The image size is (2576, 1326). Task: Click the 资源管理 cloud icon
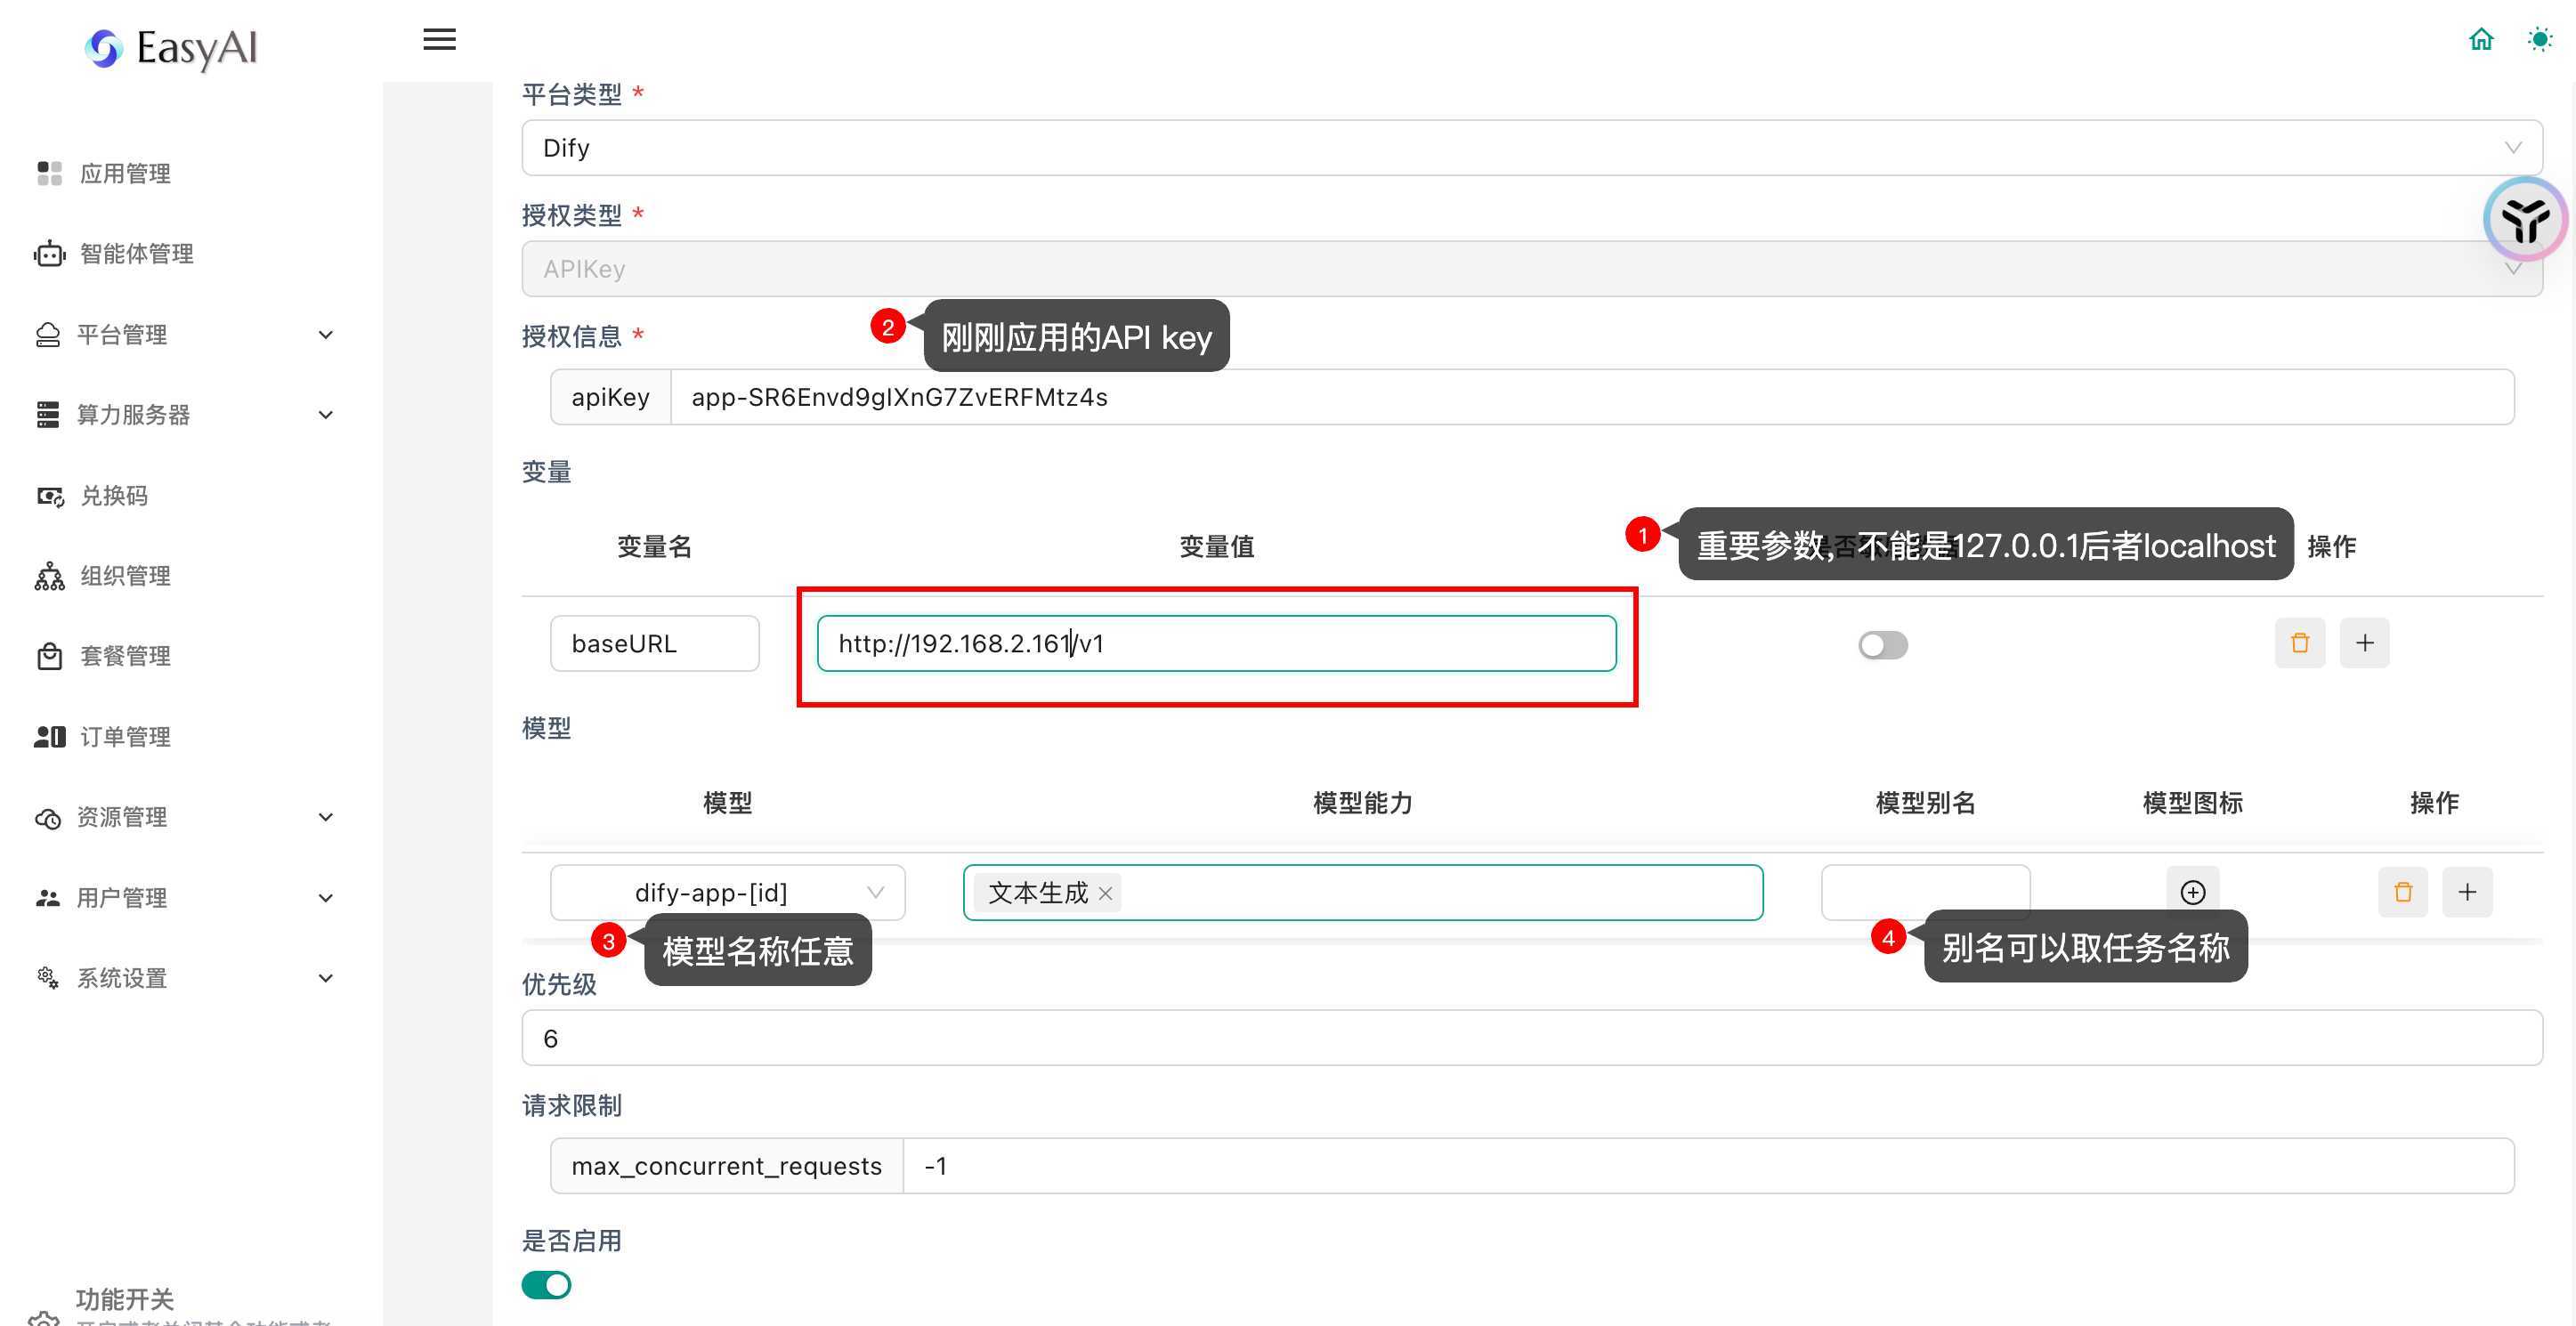coord(48,818)
